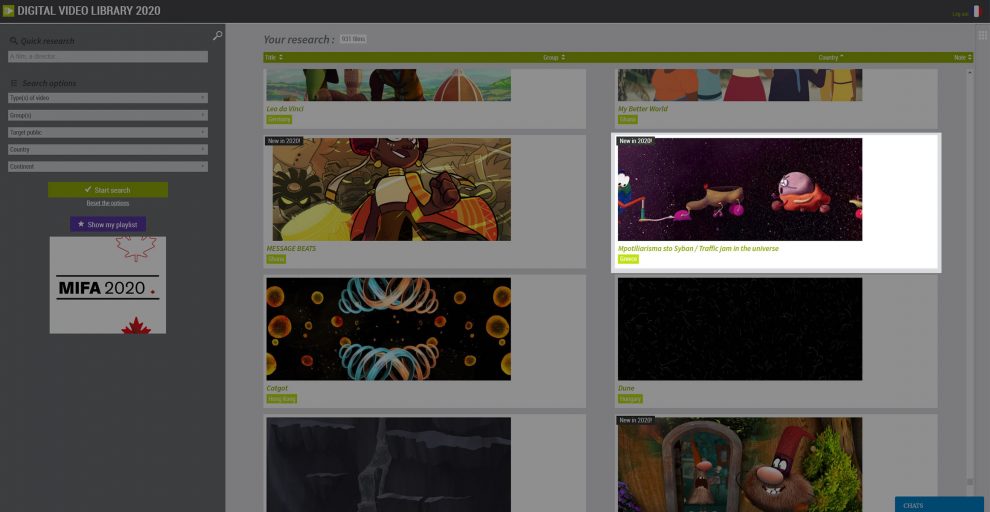Click the Log out link
Image resolution: width=990 pixels, height=512 pixels.
(x=960, y=13)
